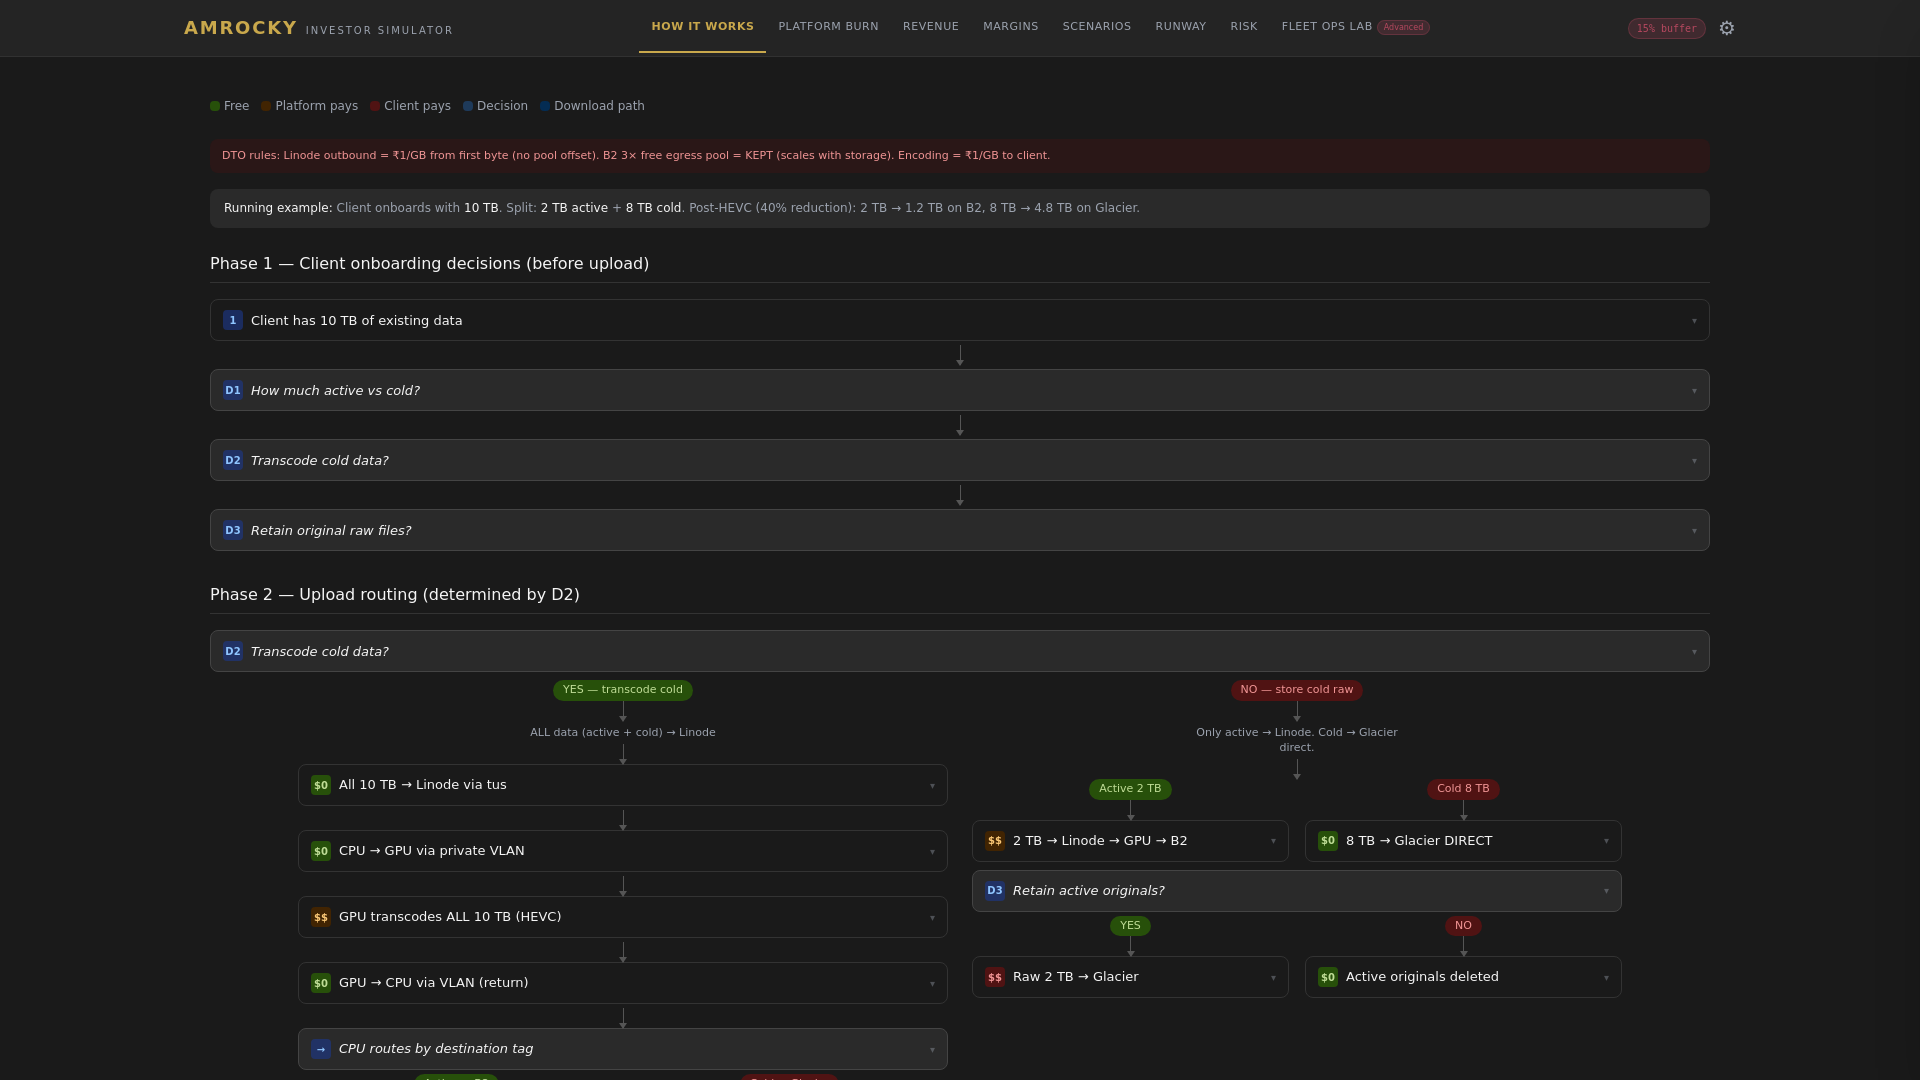
Task: Click the 'Cold 8 TB' pill
Action: [x=1463, y=789]
